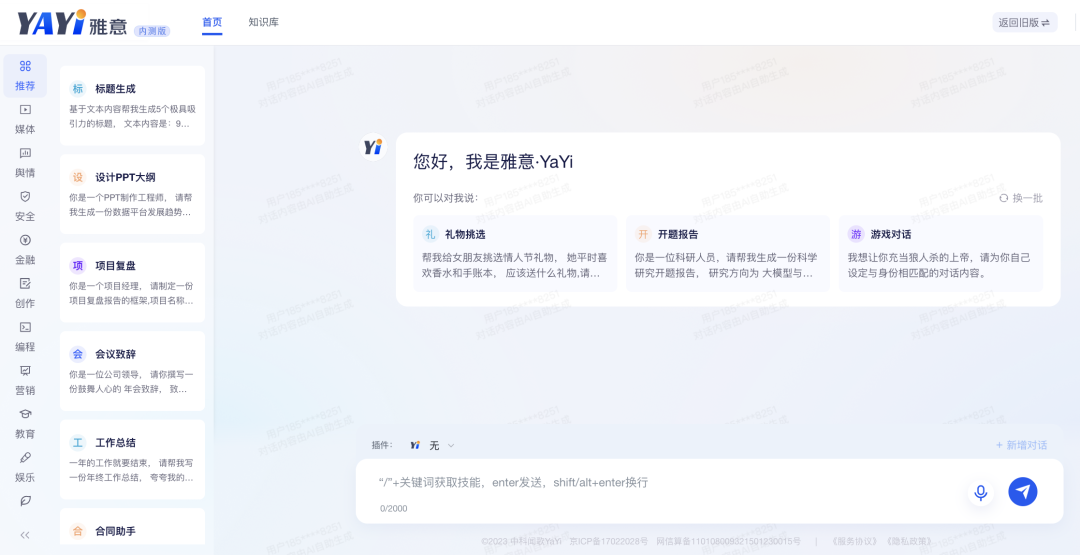
Task: Open the 隐私政策 link in footer
Action: pyautogui.click(x=909, y=542)
